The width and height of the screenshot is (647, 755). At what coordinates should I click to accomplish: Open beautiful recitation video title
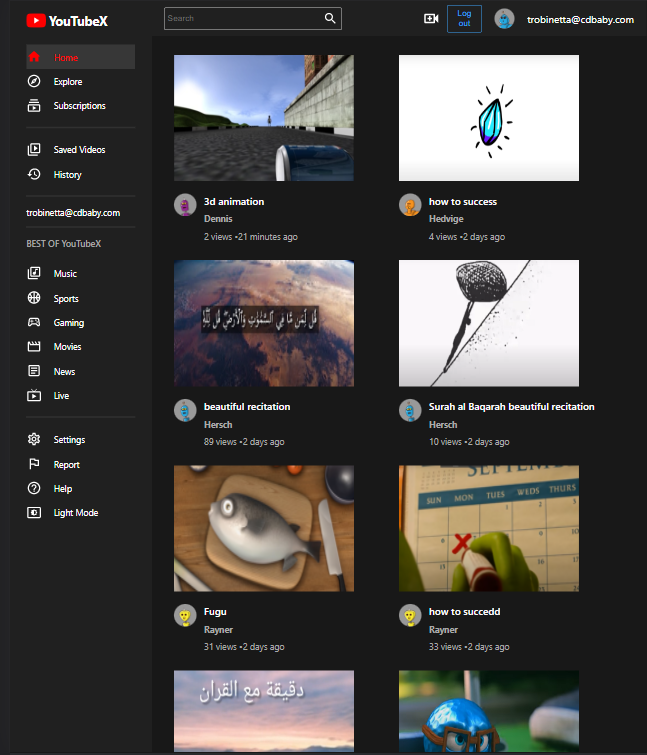point(247,407)
